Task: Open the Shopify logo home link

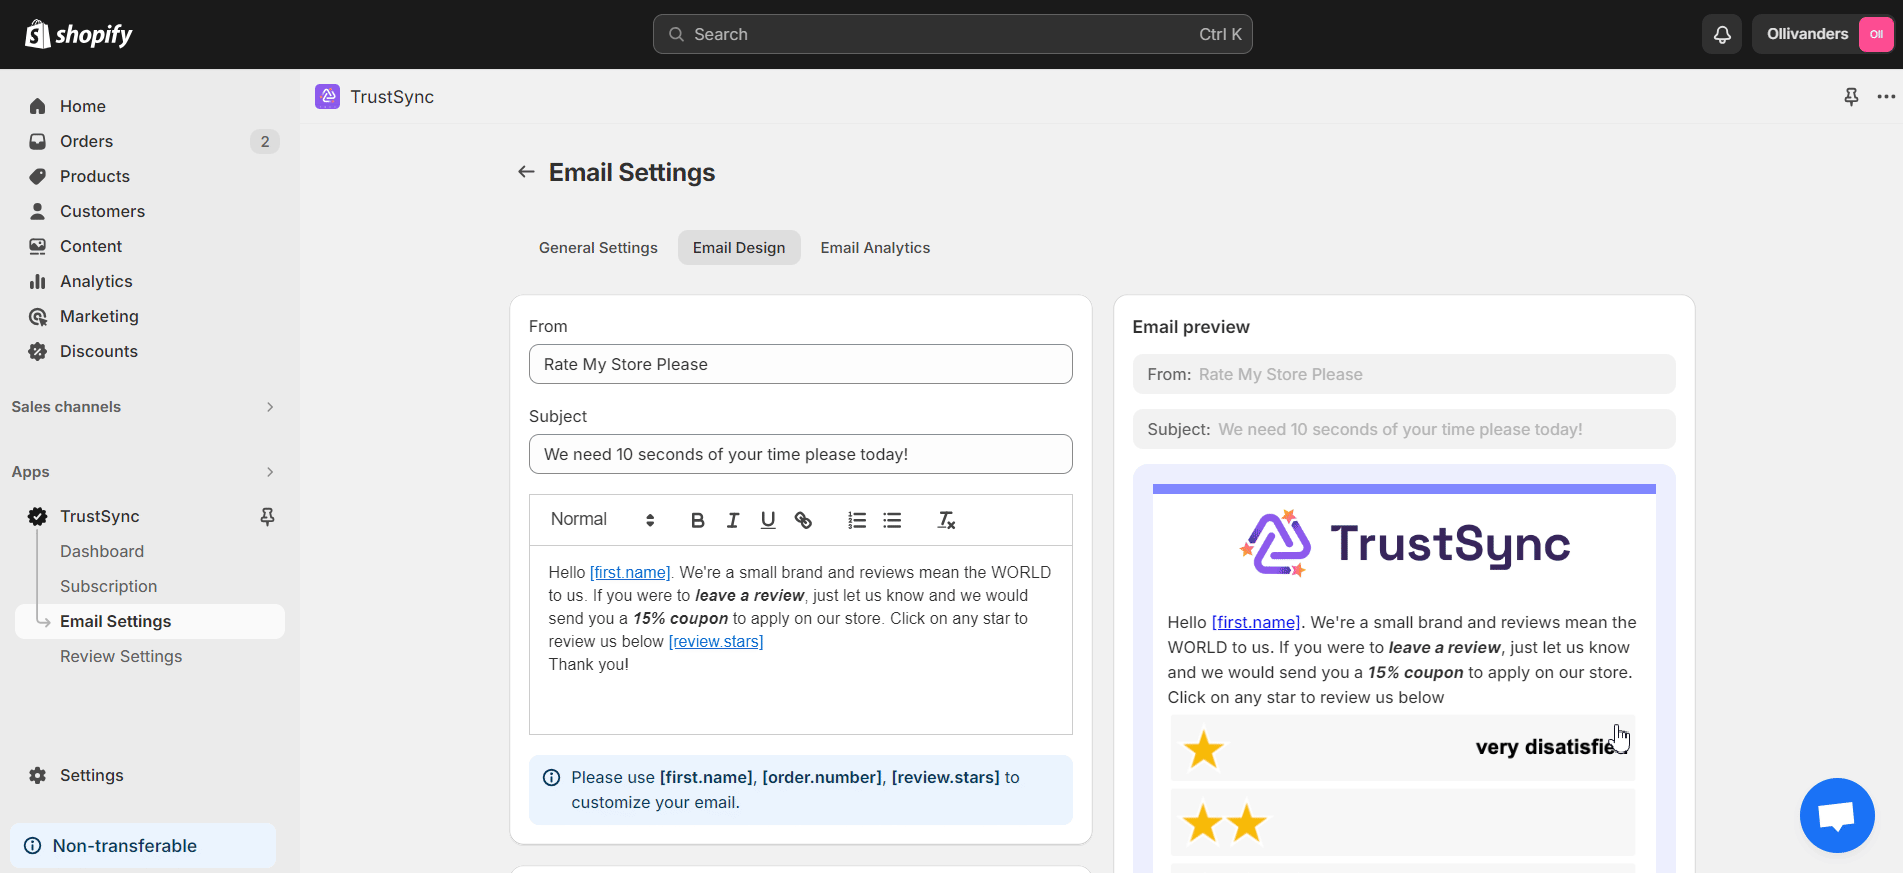Action: pos(78,34)
